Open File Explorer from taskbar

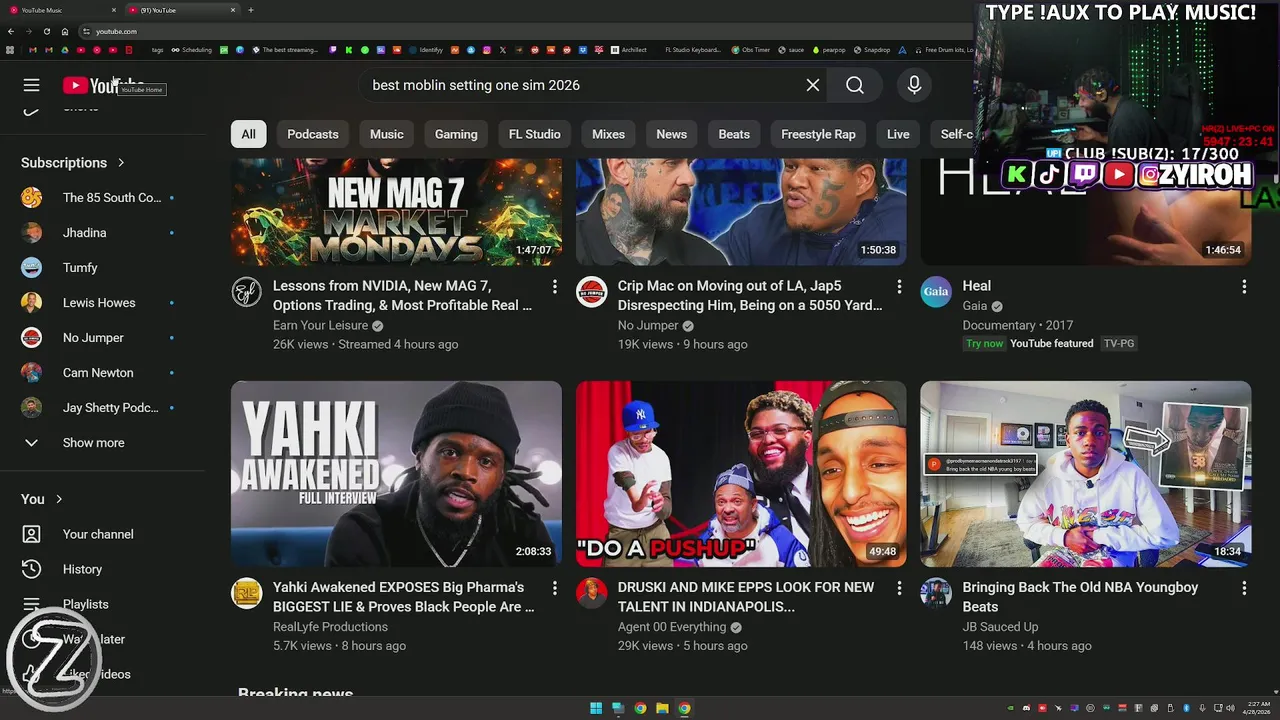662,708
